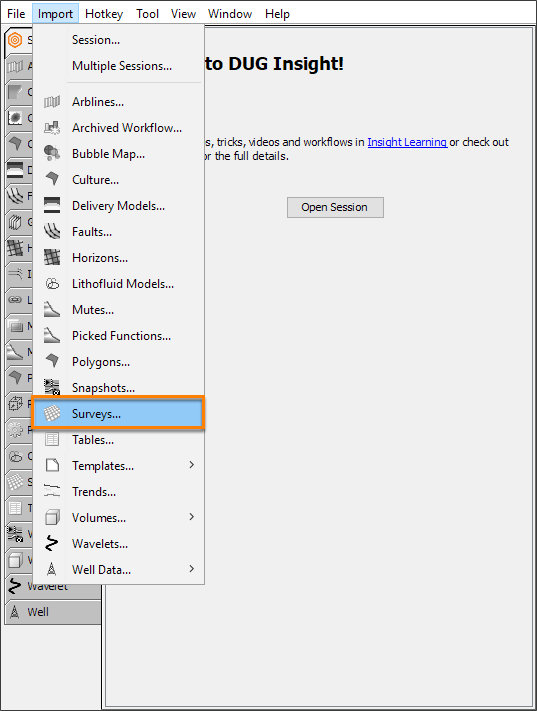Select Mutes... import option

[x=118, y=310]
